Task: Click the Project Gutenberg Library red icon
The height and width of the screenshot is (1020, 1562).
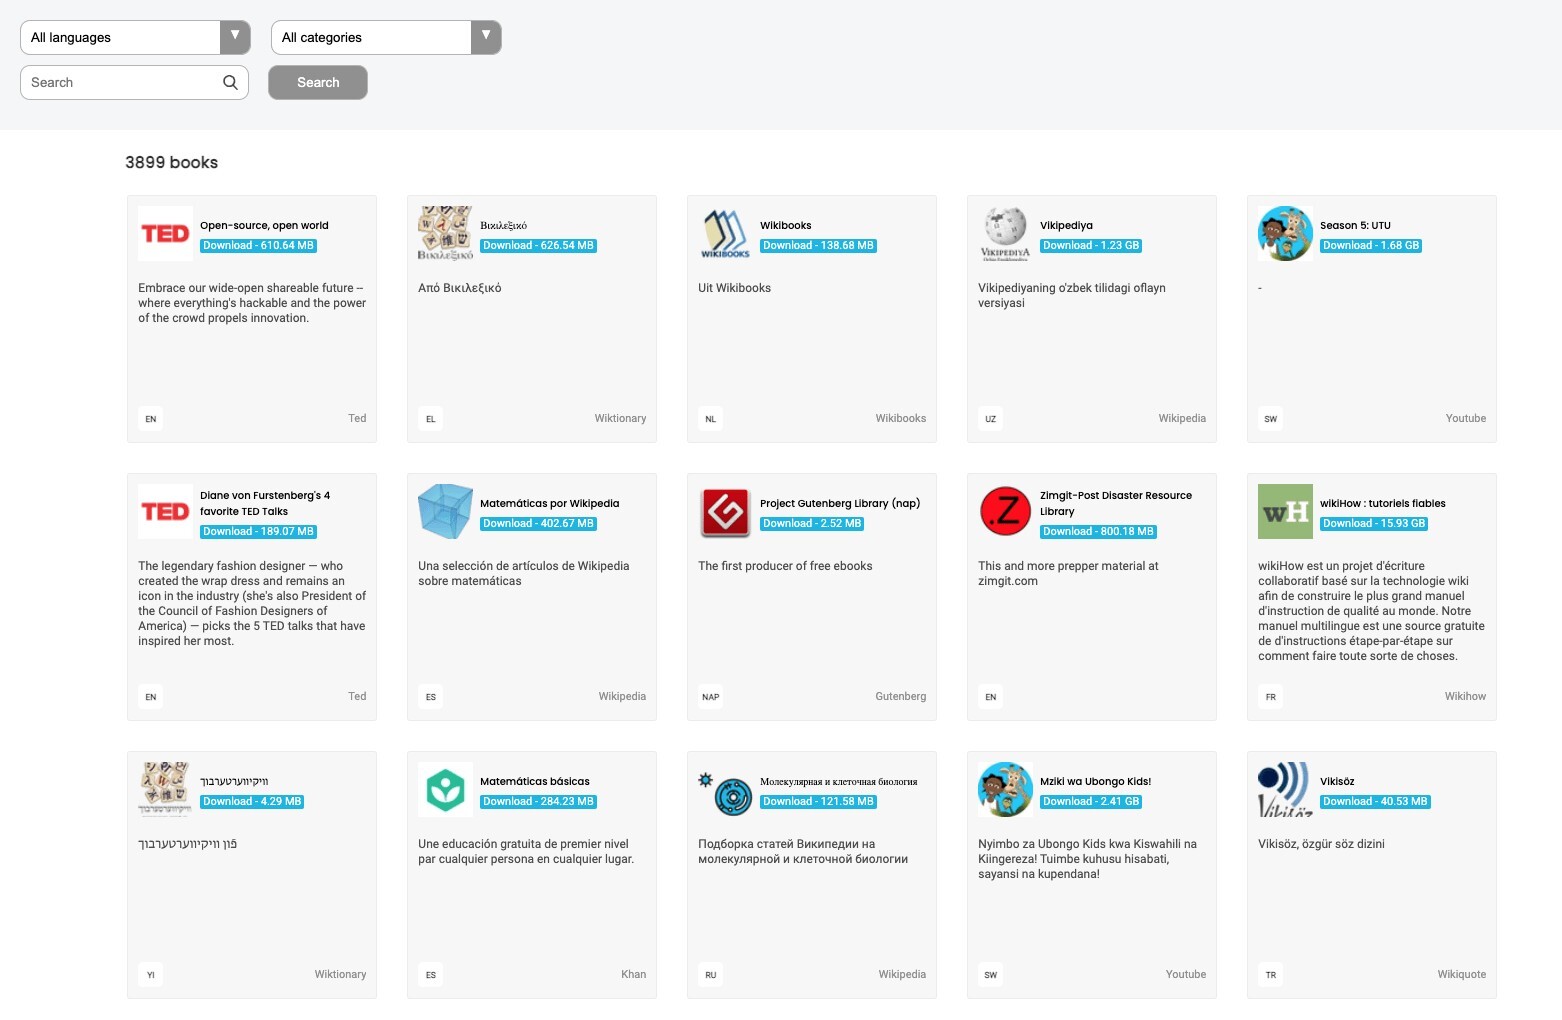Action: (725, 512)
